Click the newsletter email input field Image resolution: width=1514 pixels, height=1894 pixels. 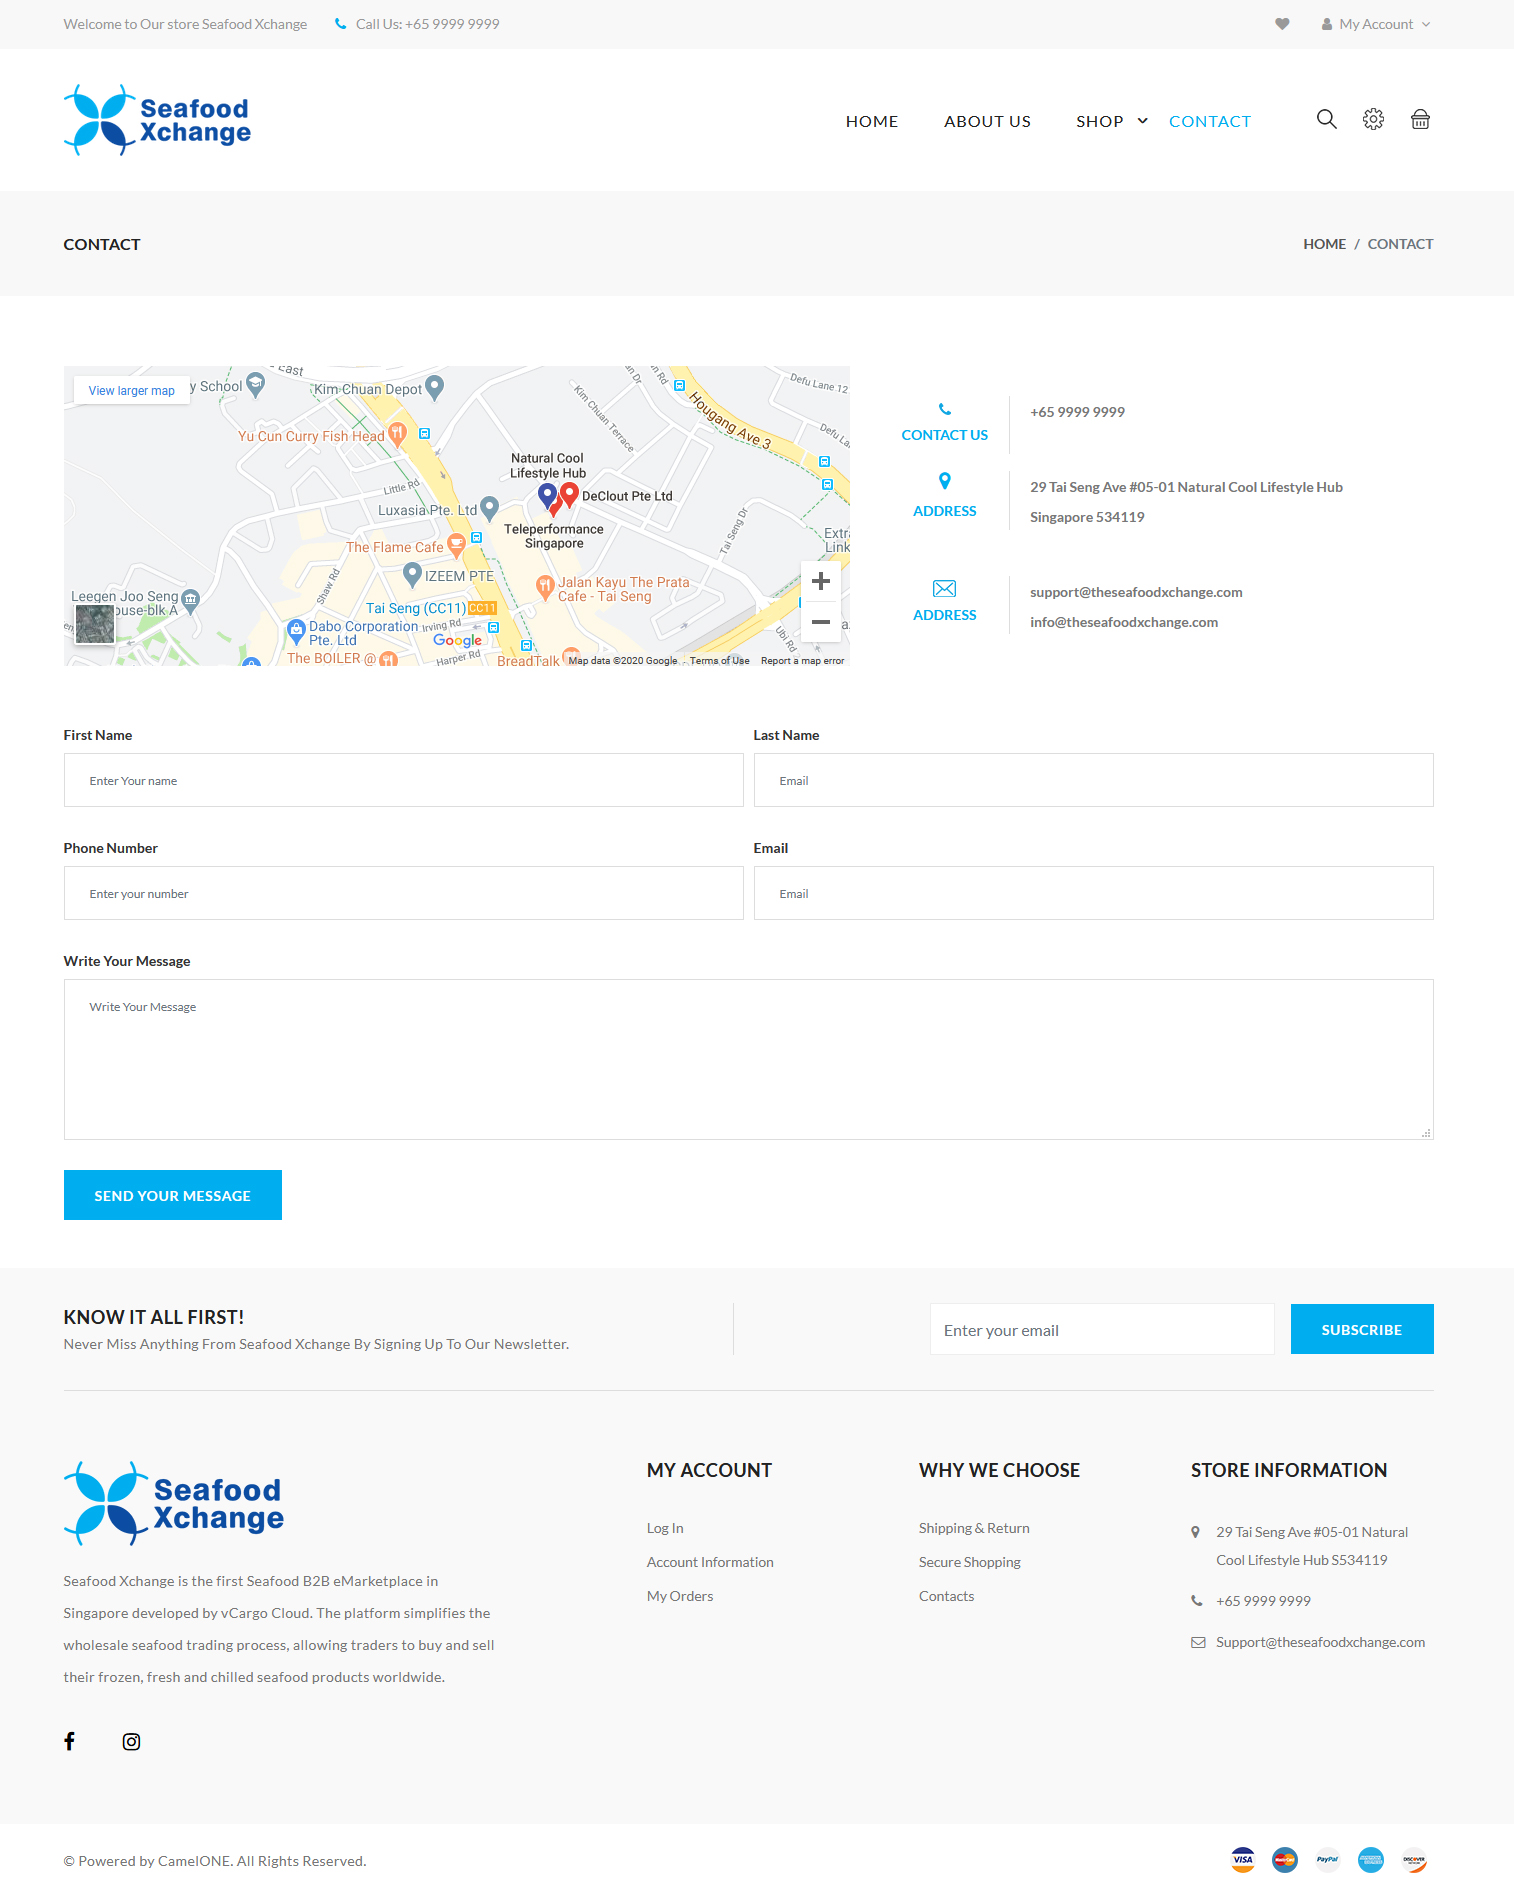point(1101,1329)
